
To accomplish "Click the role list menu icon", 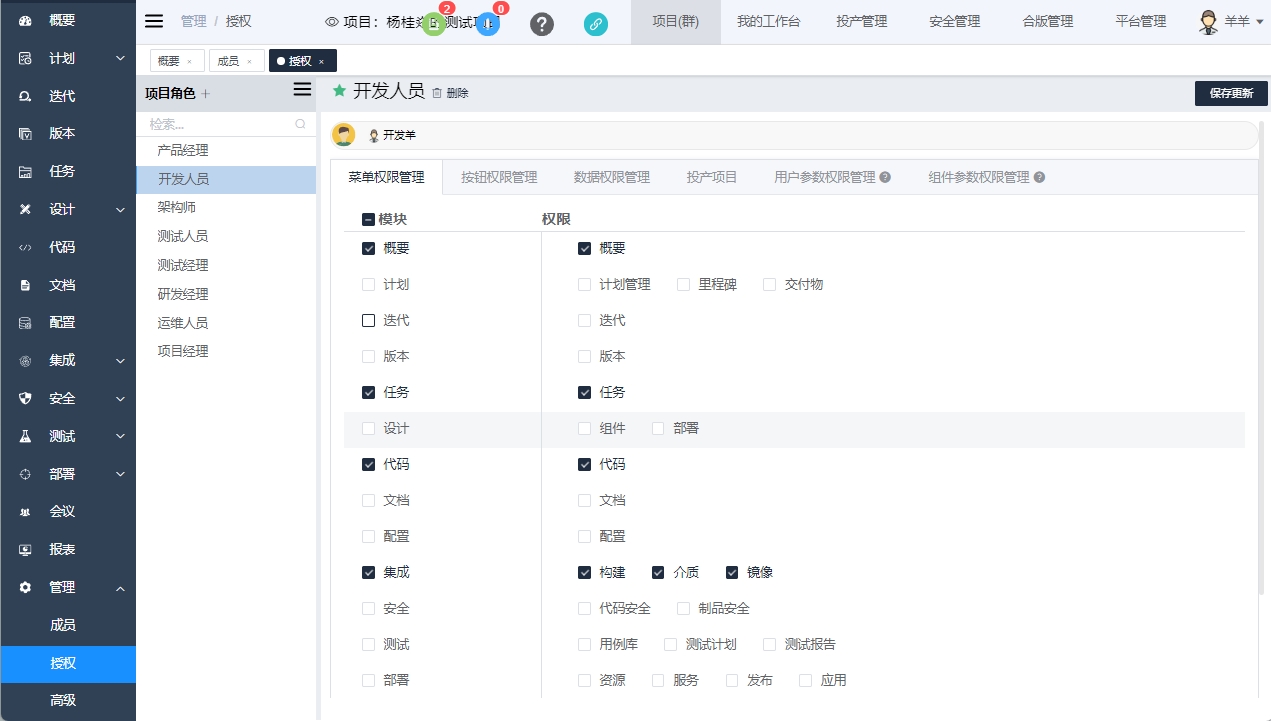I will point(302,90).
